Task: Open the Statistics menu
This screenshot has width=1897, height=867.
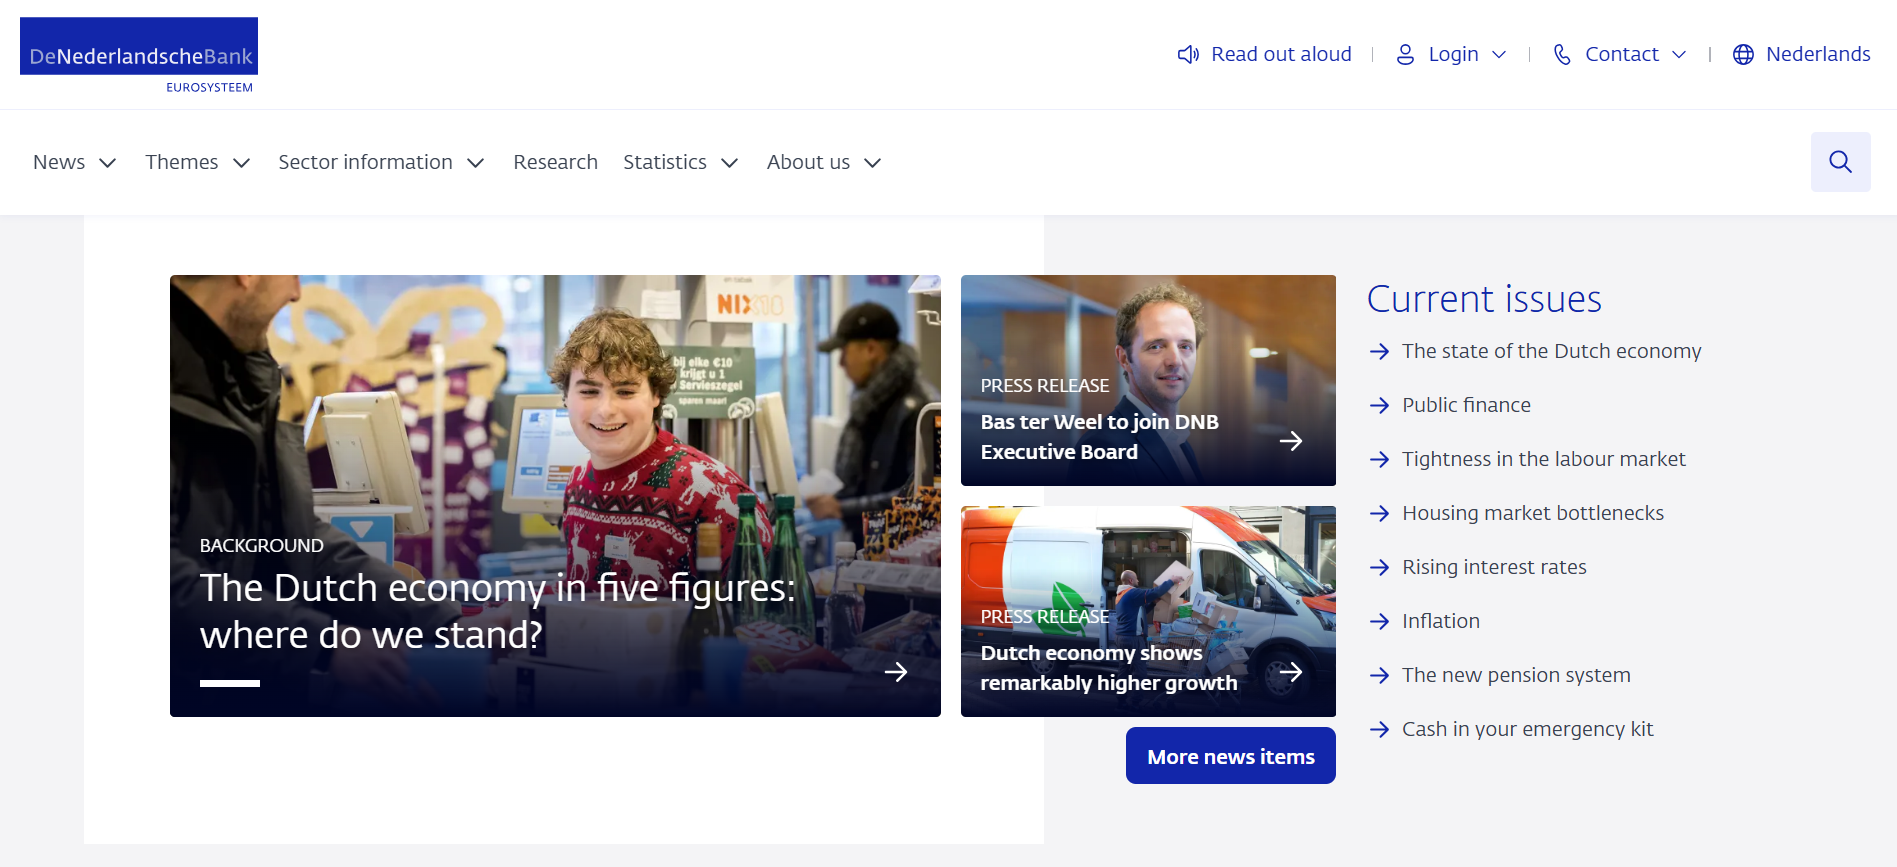Action: (x=680, y=162)
